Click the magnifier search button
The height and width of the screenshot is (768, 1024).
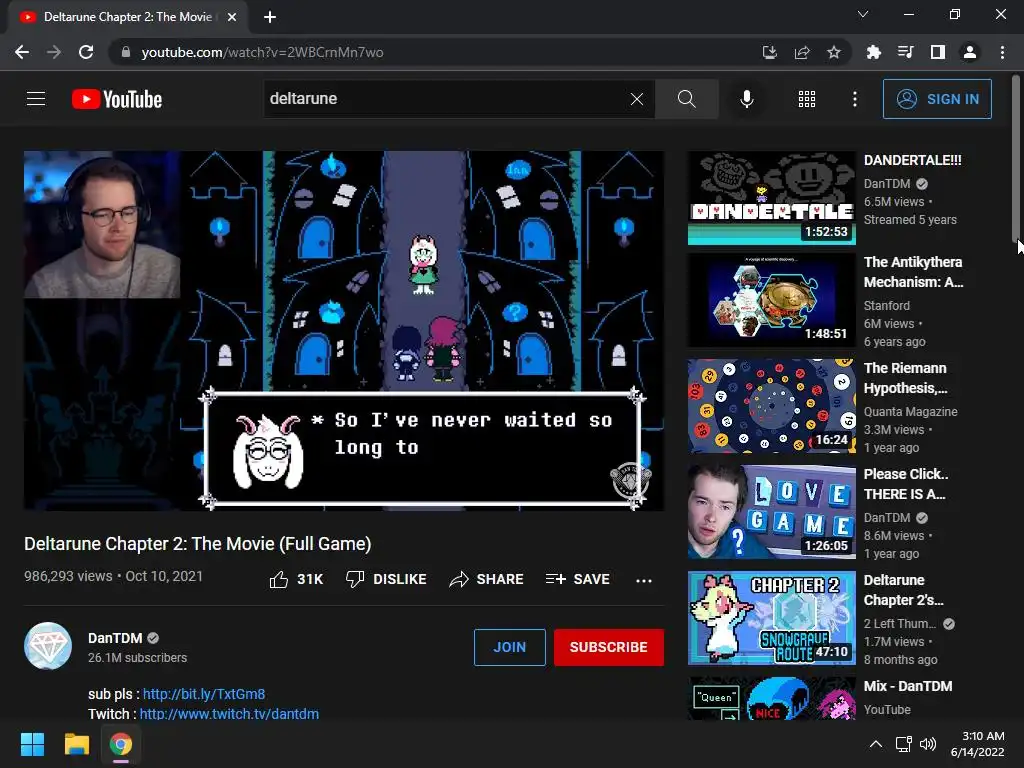[686, 99]
